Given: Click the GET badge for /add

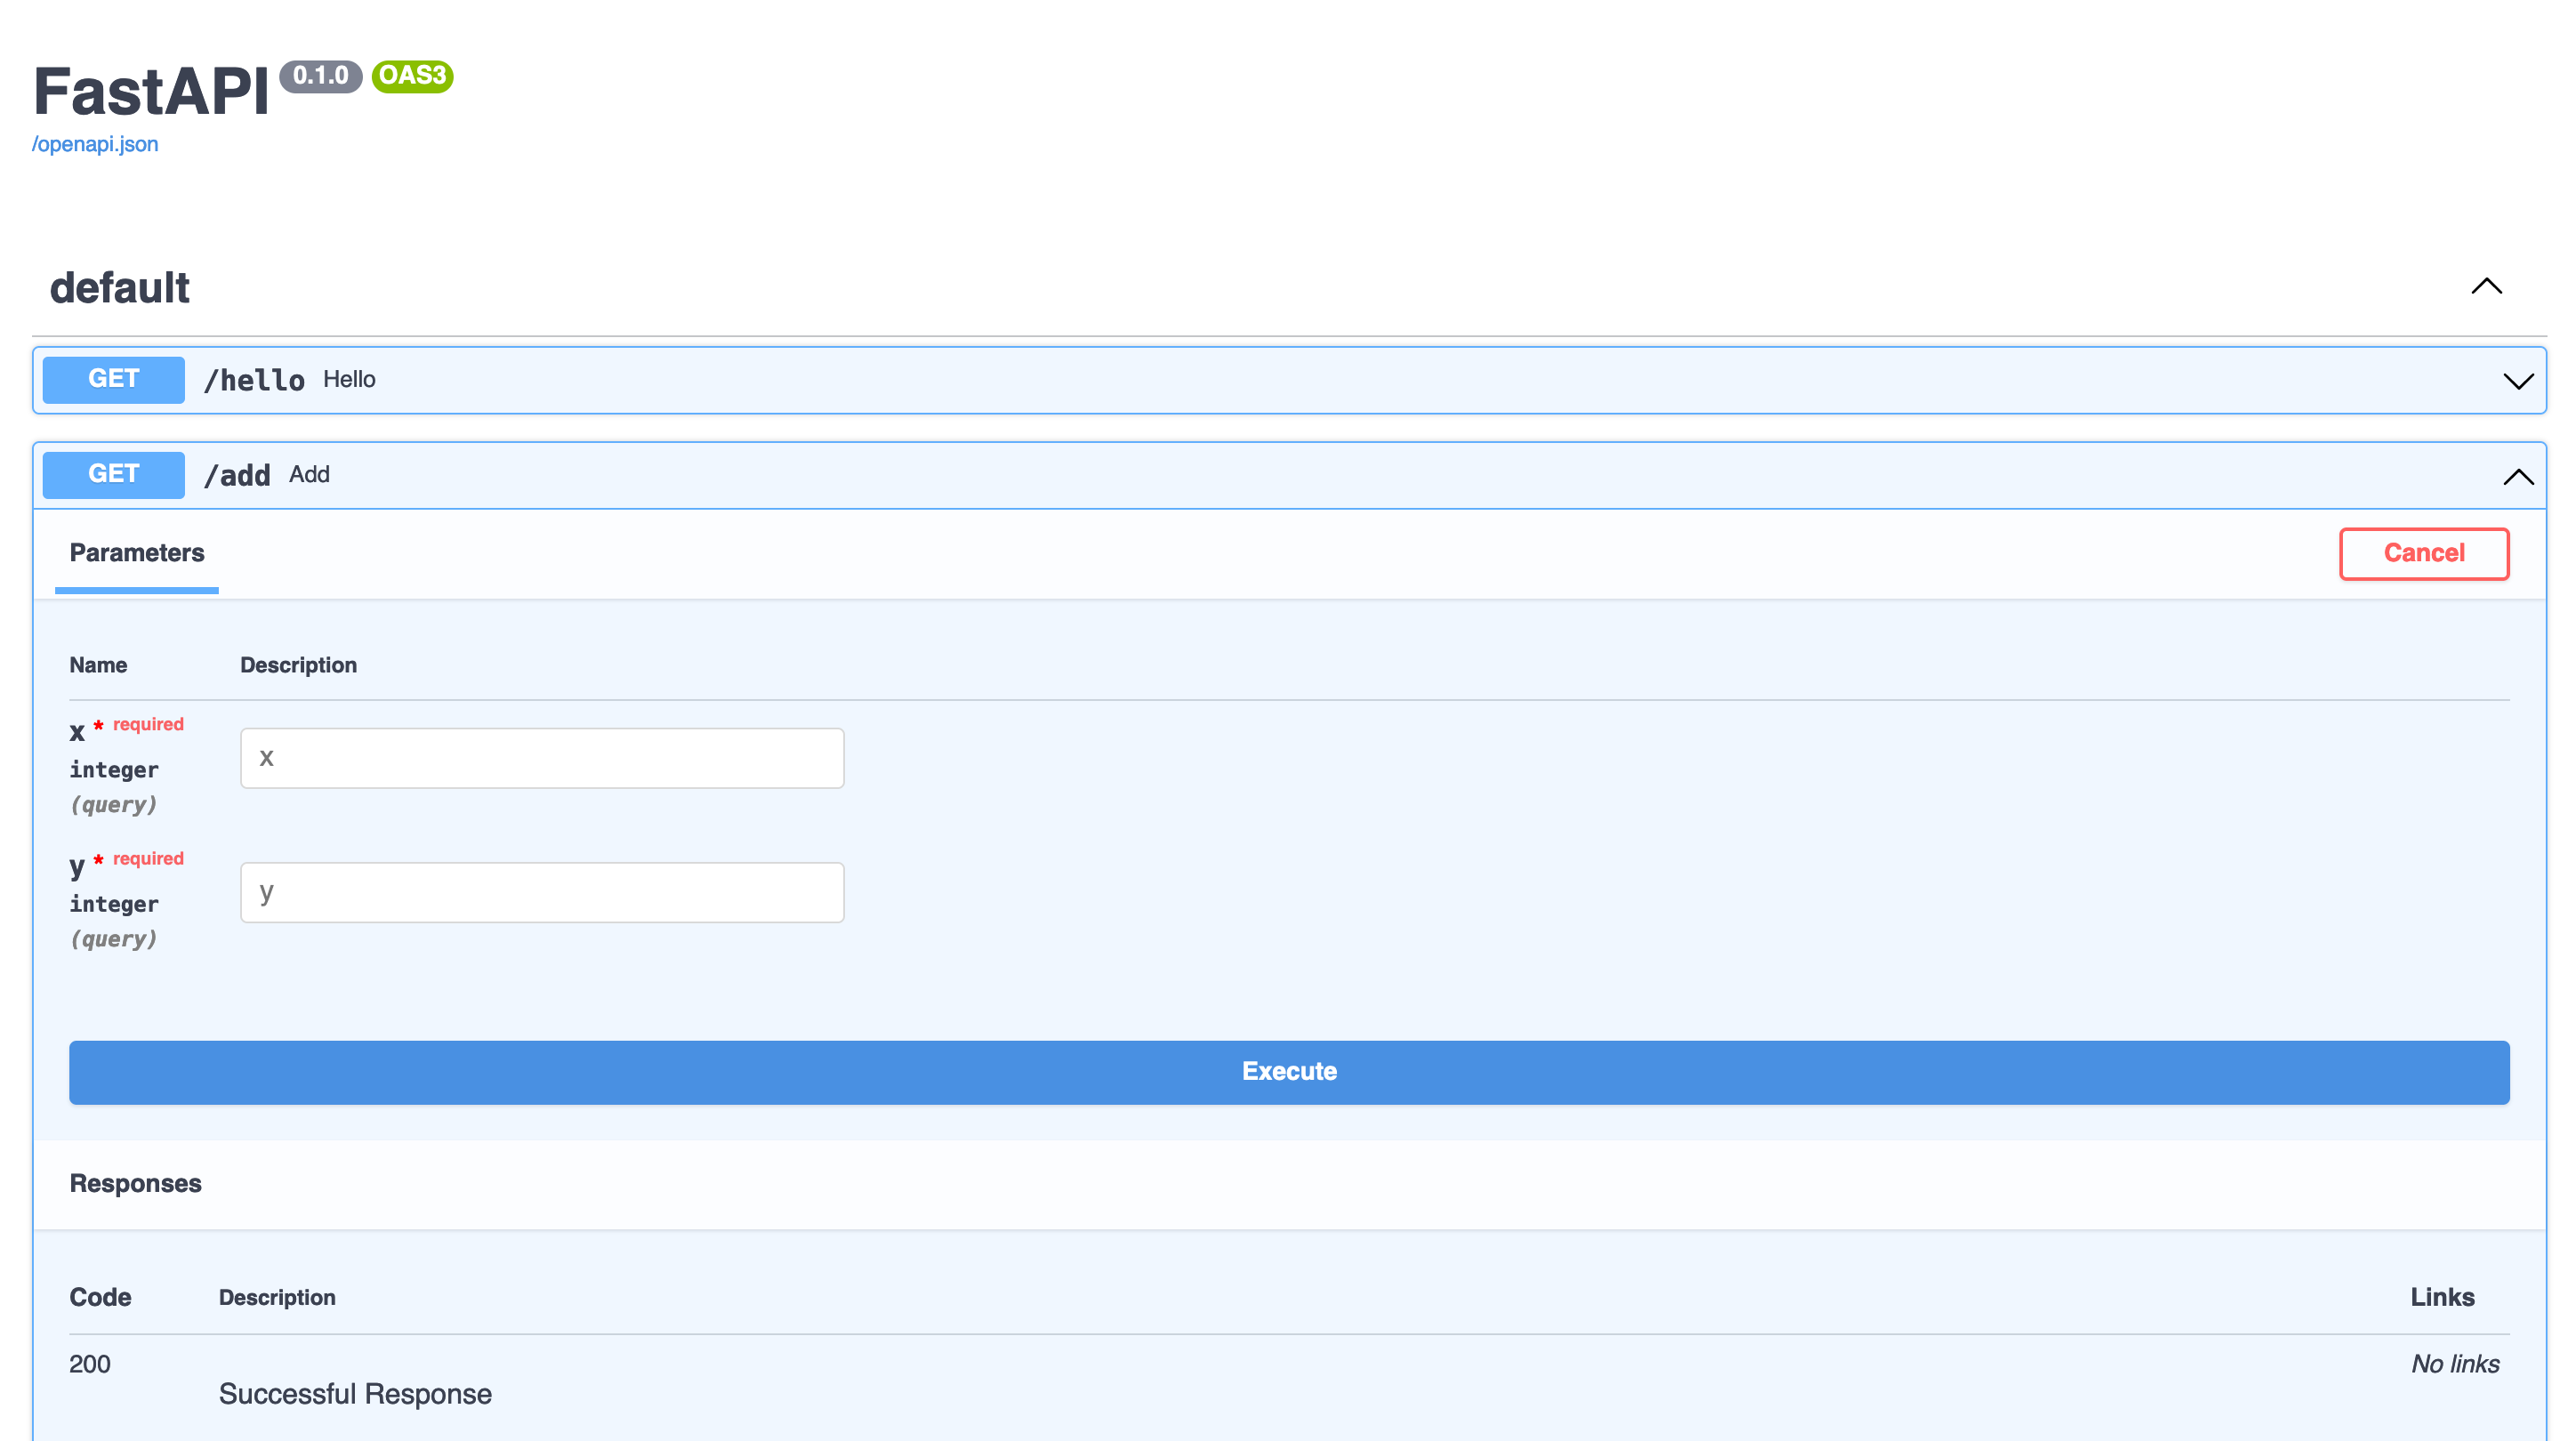Looking at the screenshot, I should point(113,475).
